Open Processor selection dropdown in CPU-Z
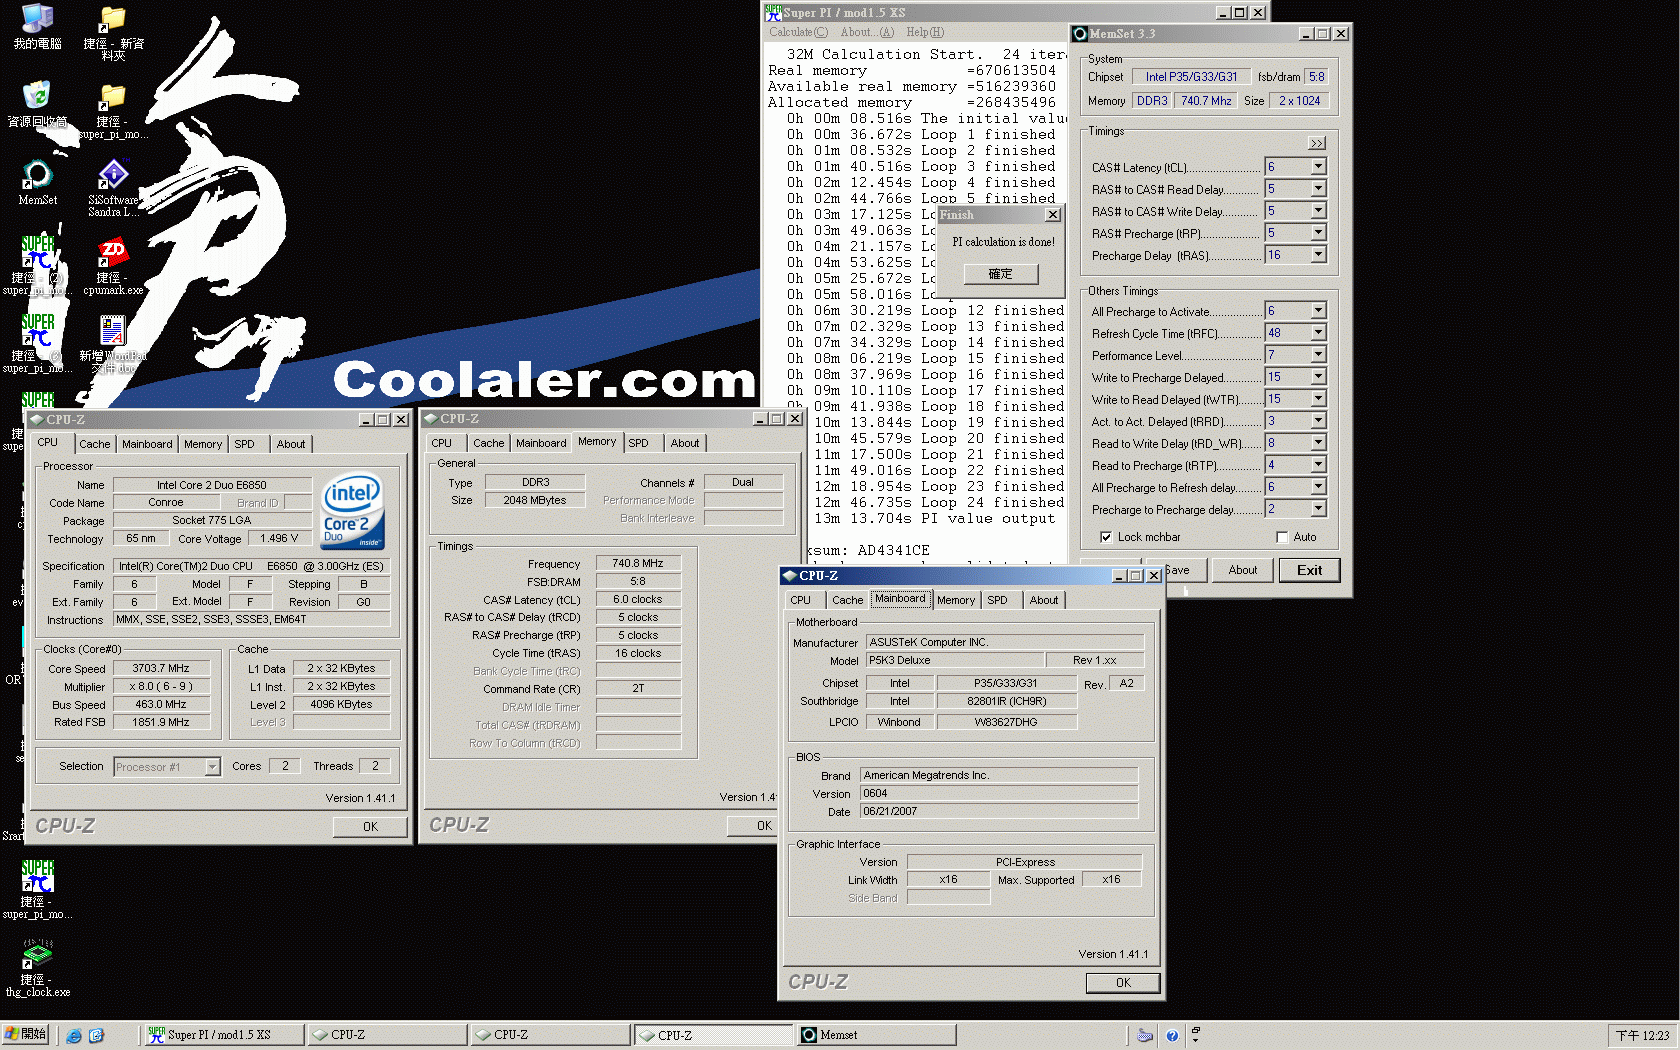The image size is (1680, 1050). [212, 767]
